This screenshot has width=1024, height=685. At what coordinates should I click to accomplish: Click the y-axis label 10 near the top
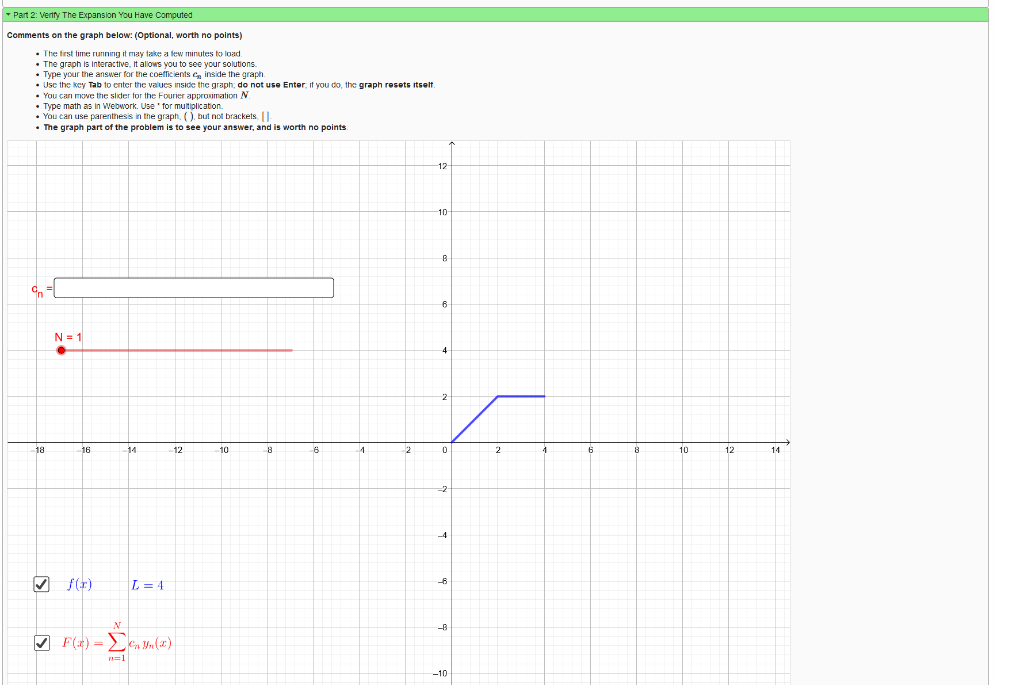(442, 212)
